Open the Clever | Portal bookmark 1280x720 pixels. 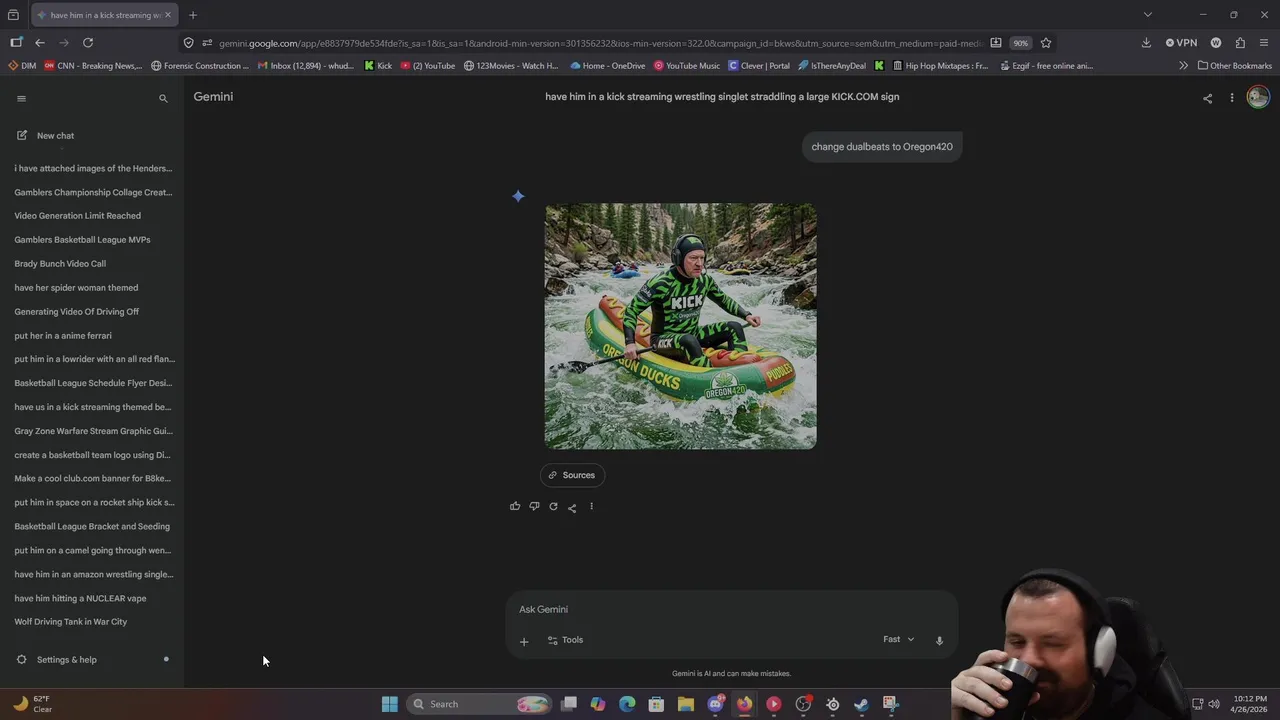click(759, 66)
